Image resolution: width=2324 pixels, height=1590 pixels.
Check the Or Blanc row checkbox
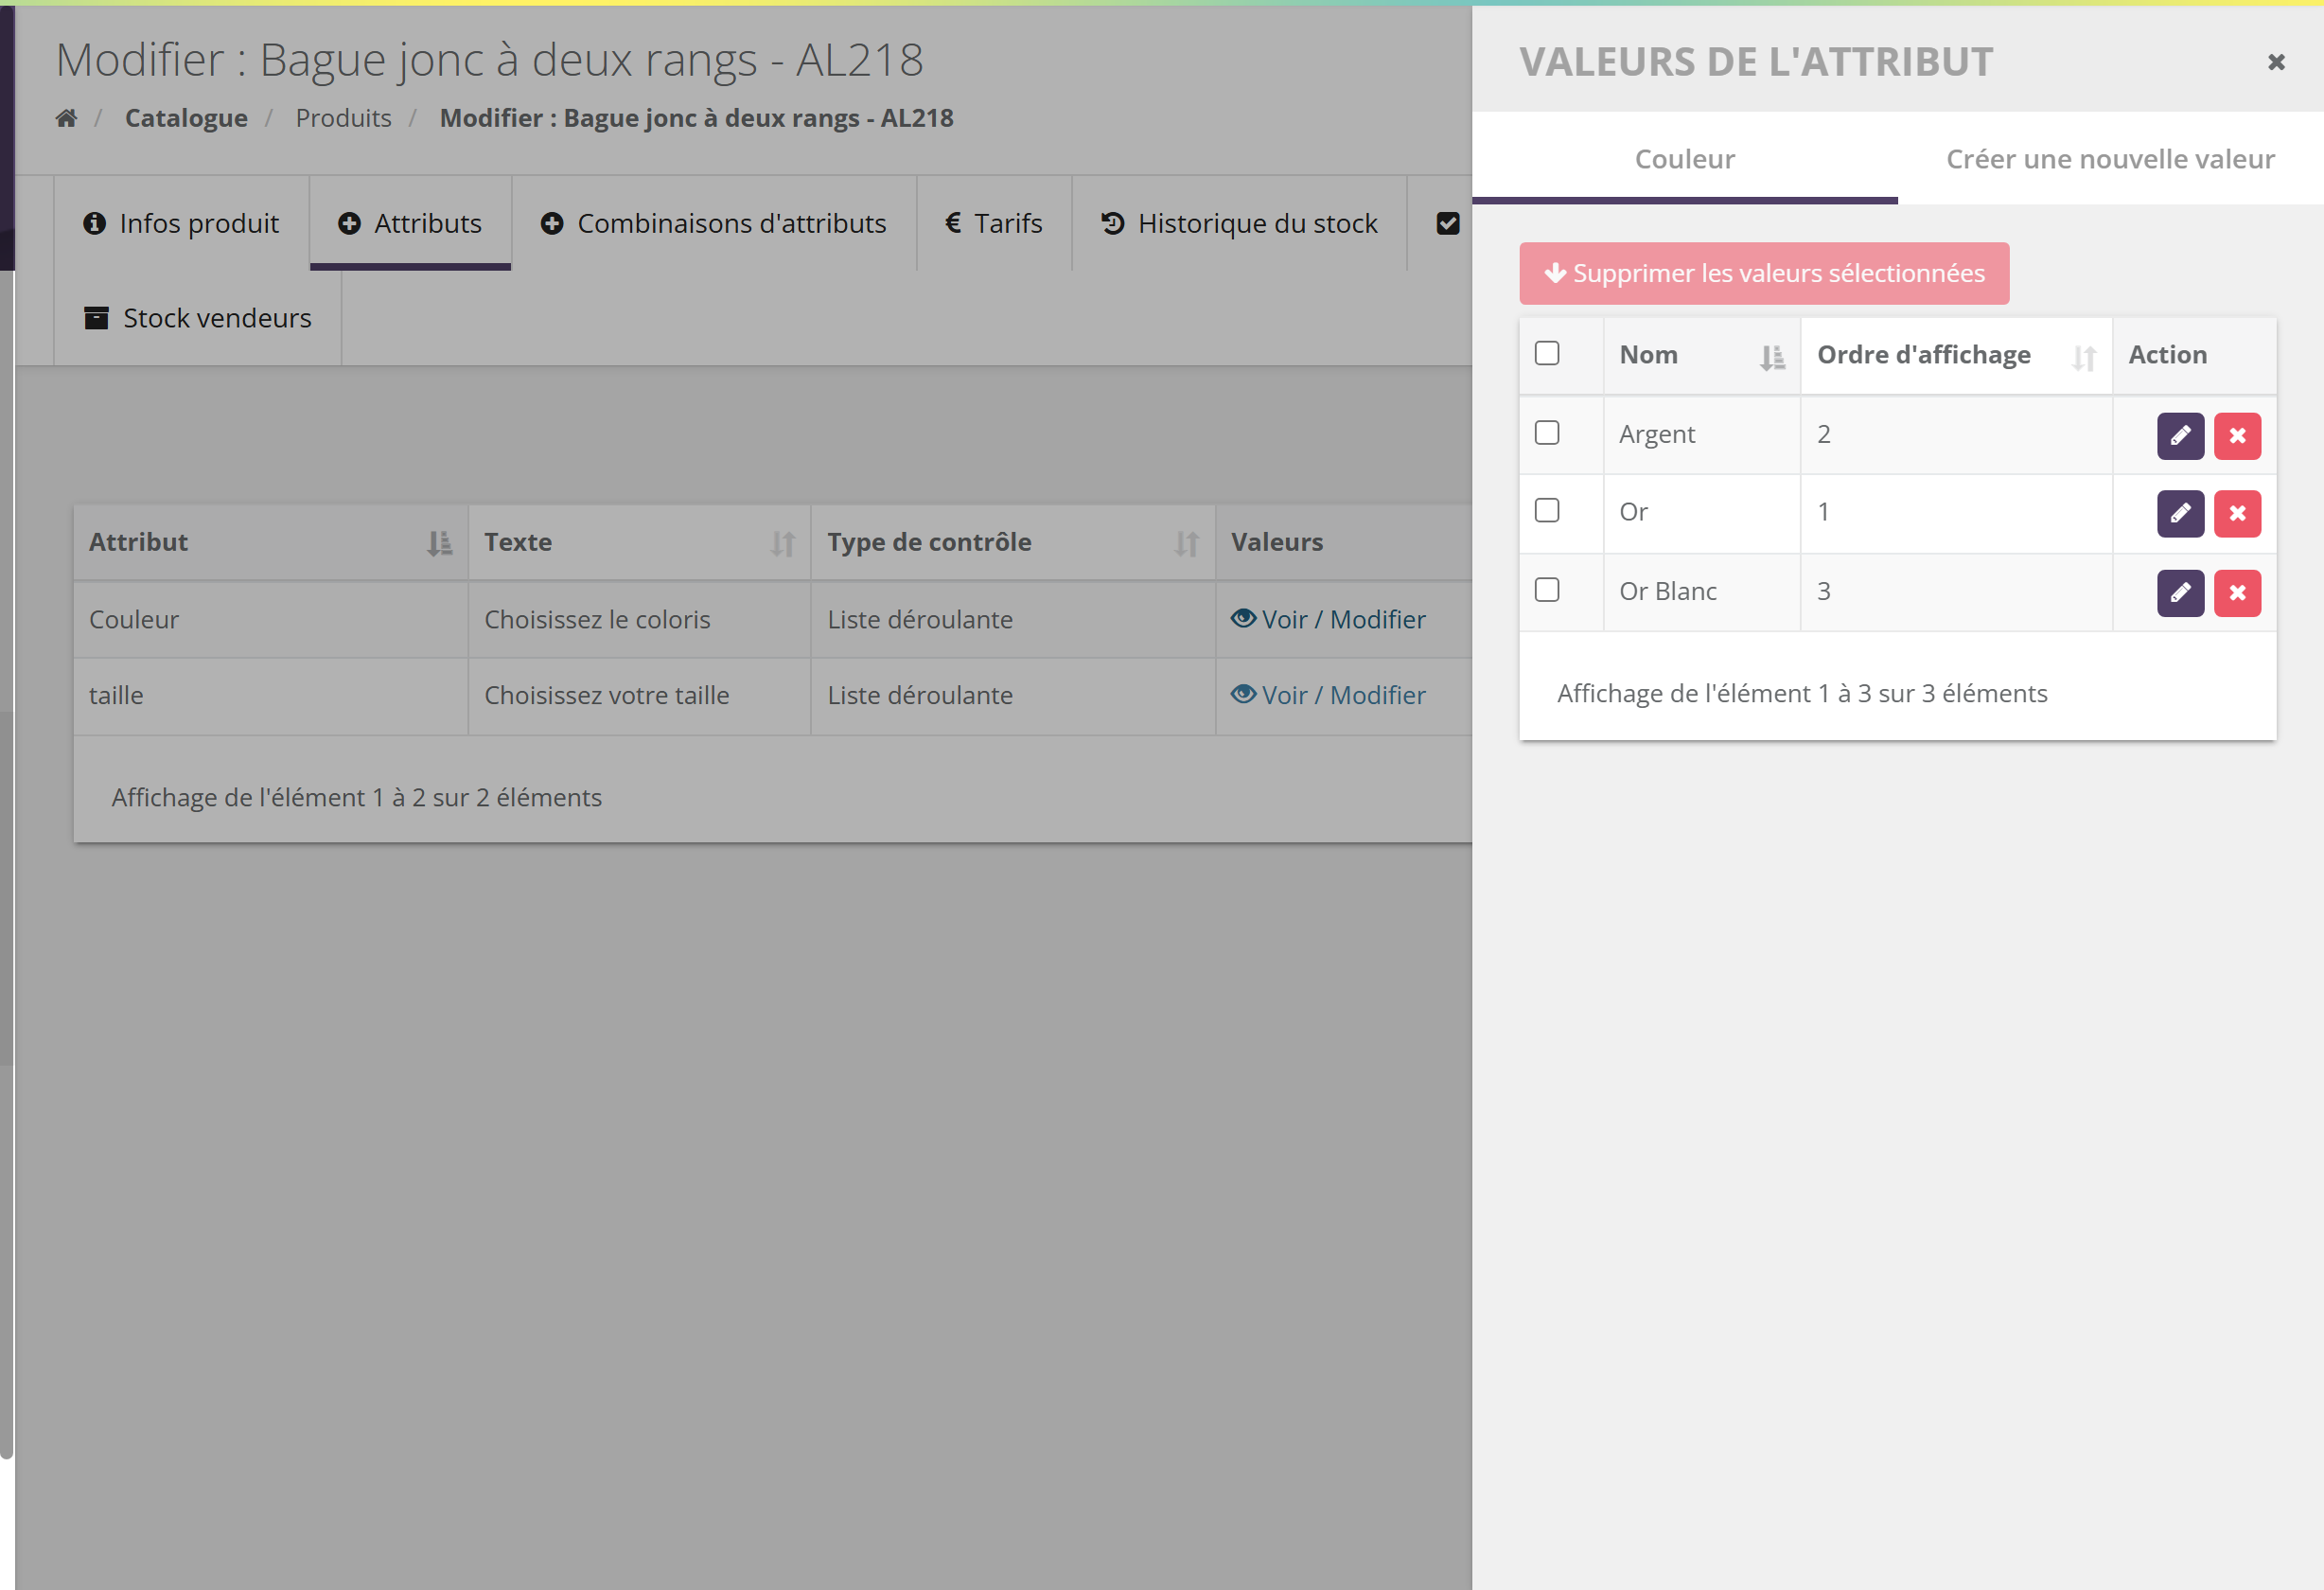click(1546, 590)
